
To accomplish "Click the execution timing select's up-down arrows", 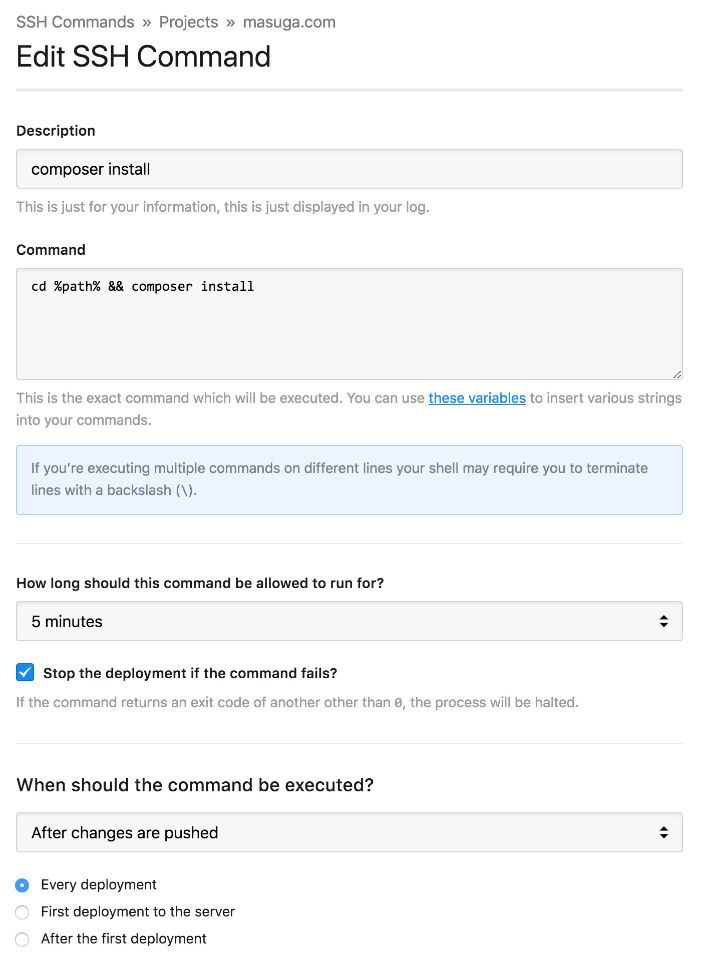I will (664, 831).
